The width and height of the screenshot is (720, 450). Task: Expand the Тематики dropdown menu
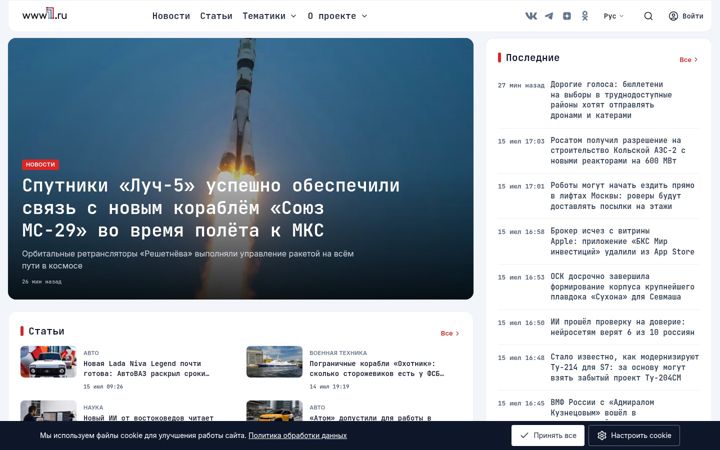click(269, 16)
